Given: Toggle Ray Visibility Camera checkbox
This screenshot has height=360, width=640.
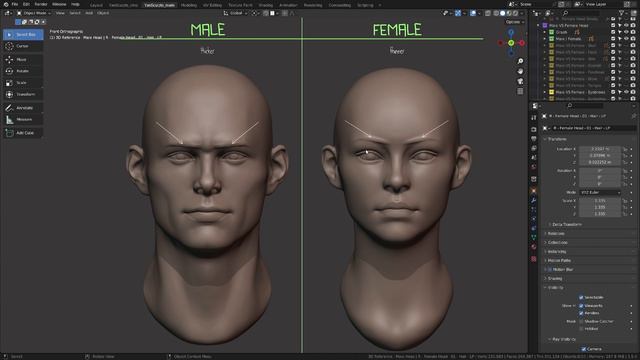Looking at the screenshot, I should click(584, 349).
